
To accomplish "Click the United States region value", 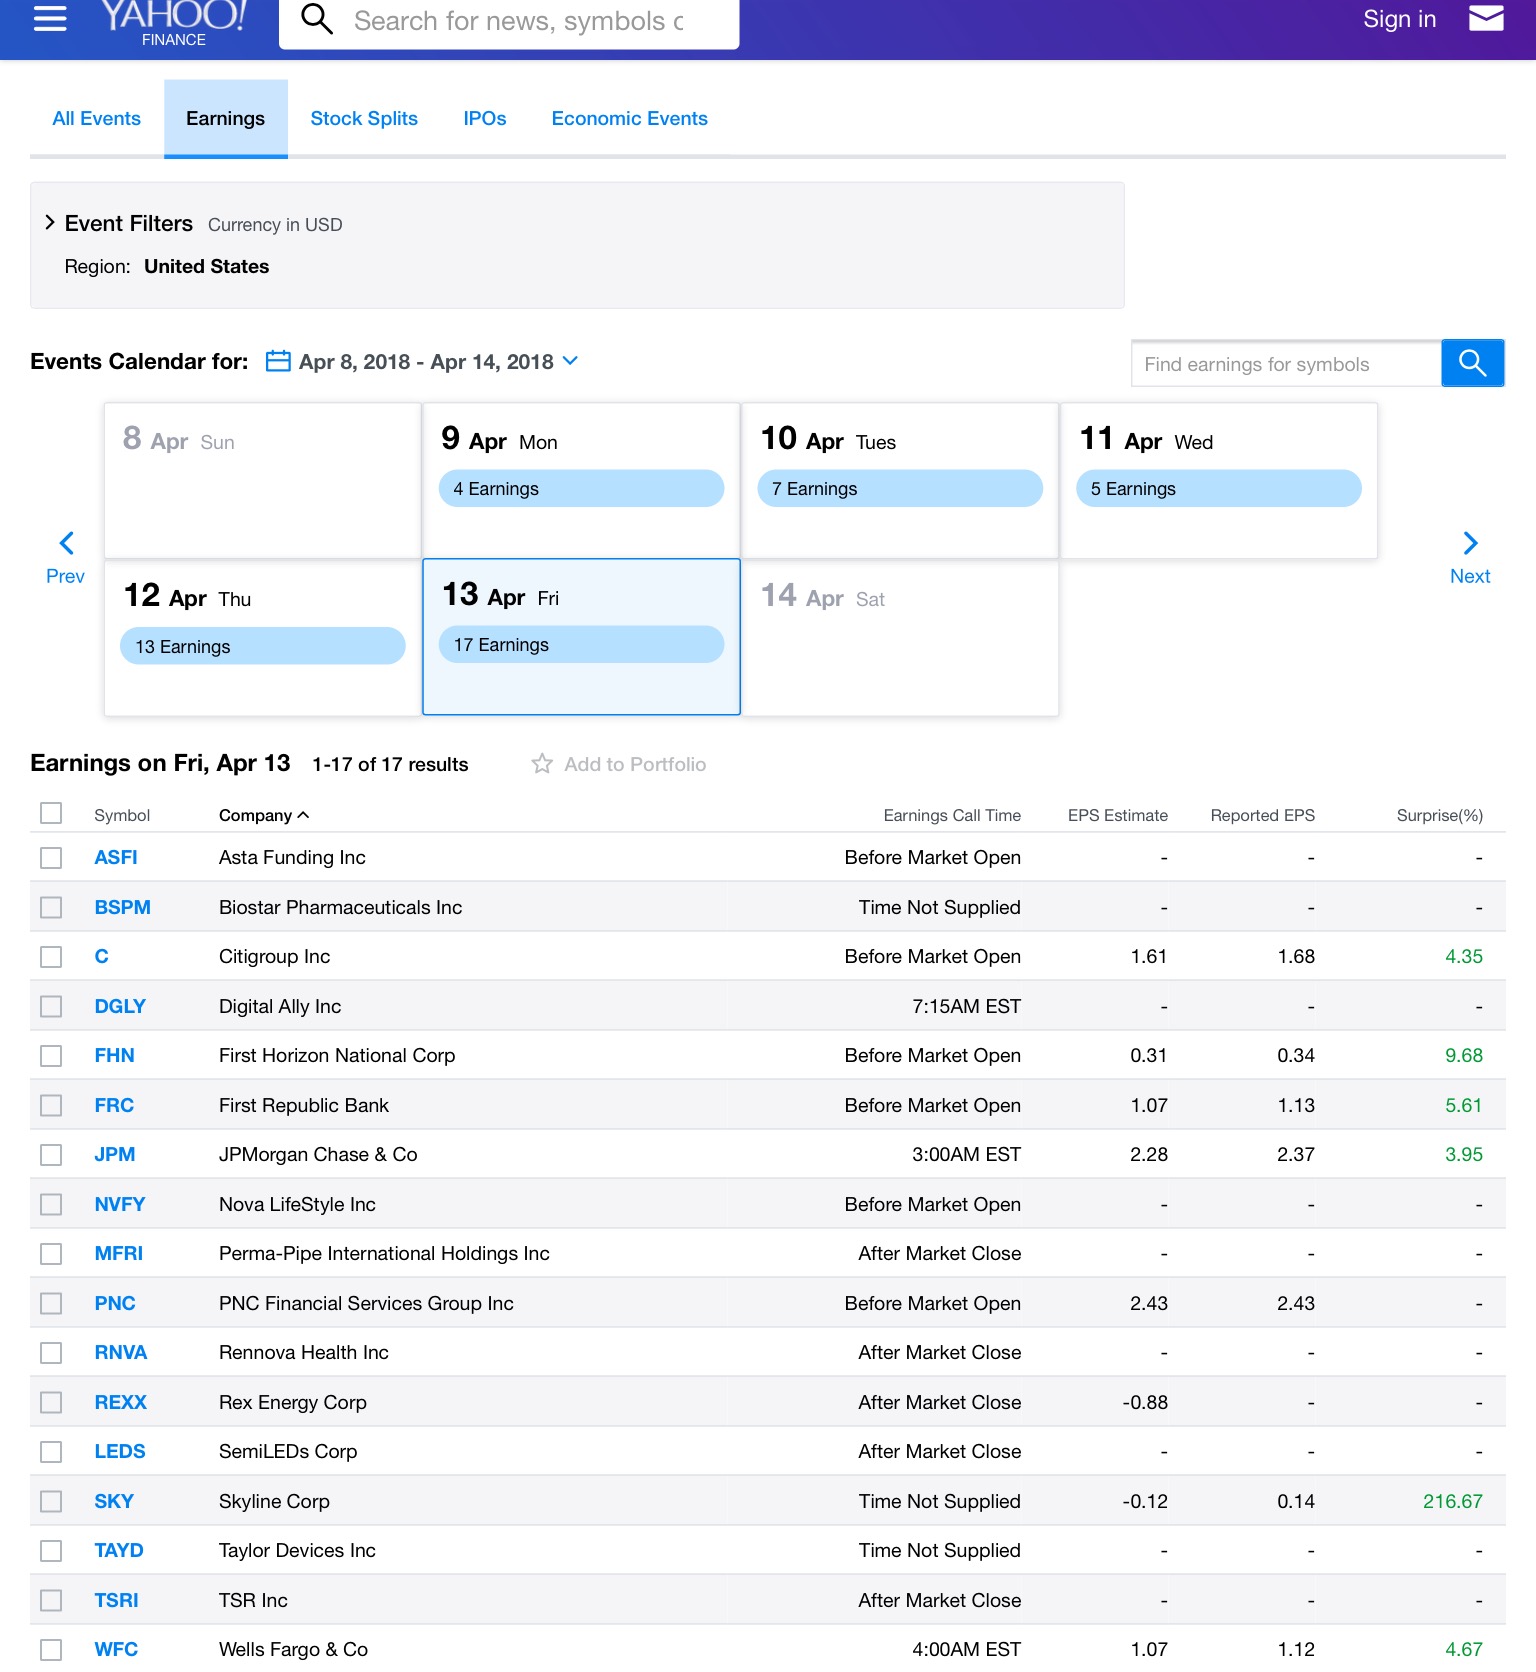I will point(207,266).
